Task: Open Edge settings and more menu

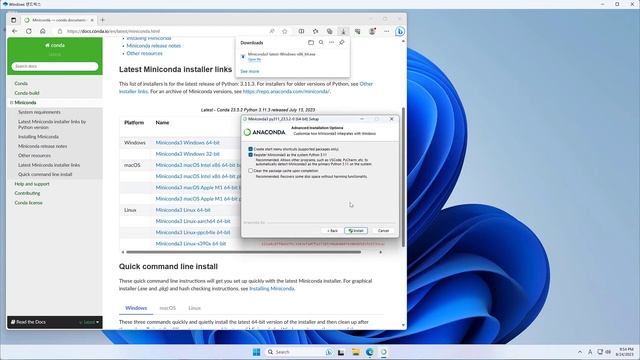Action: click(x=386, y=31)
